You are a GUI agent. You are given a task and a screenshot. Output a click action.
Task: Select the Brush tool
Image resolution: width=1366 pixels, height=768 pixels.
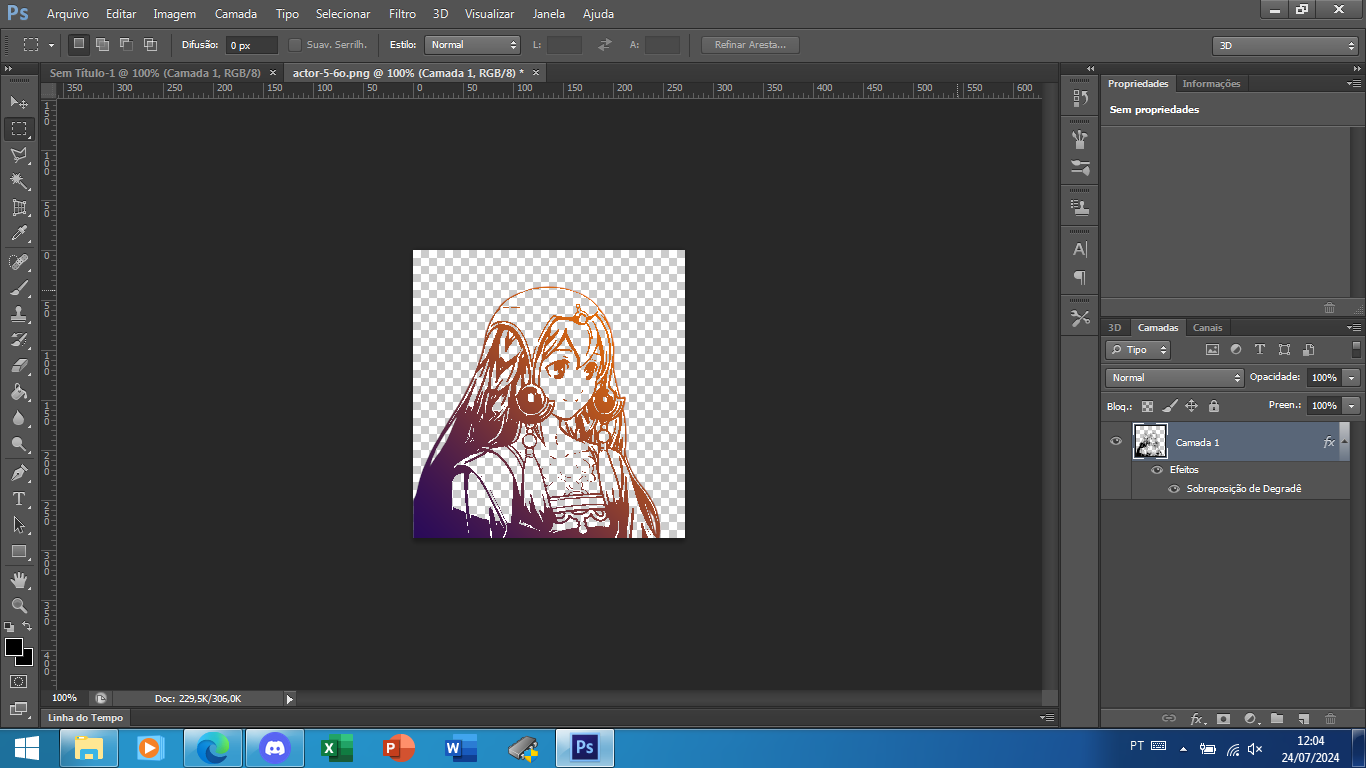[19, 287]
